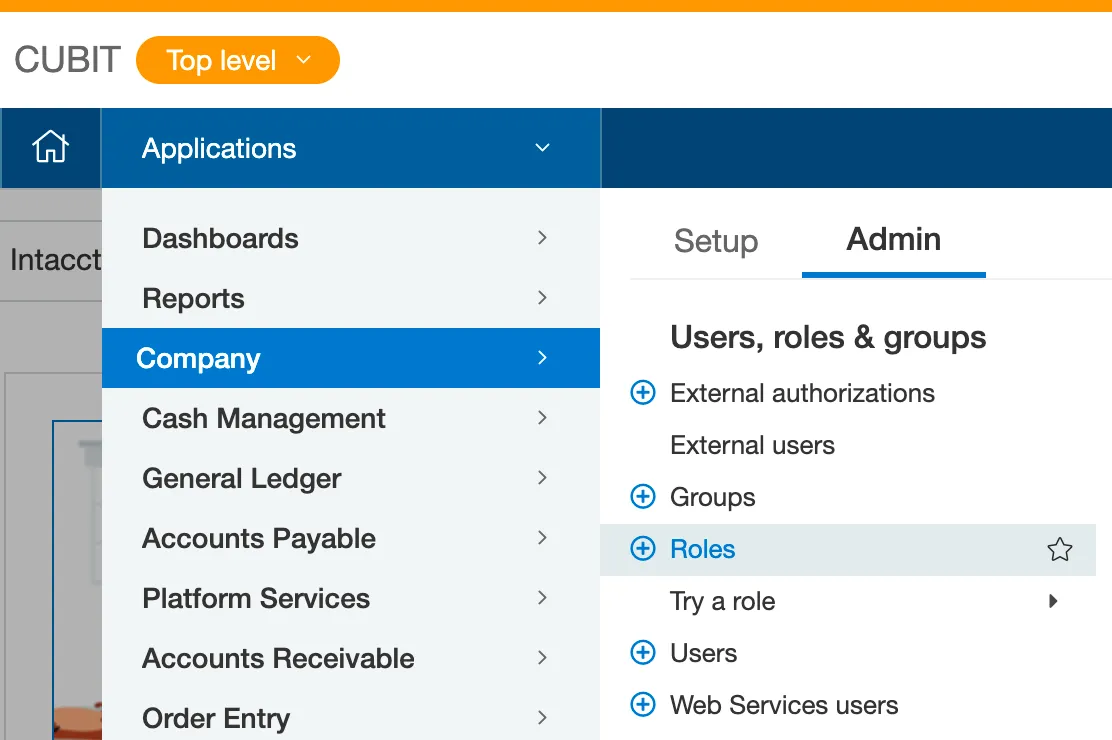The width and height of the screenshot is (1112, 740).
Task: Expand the Platform Services submenu arrow
Action: pyautogui.click(x=543, y=598)
